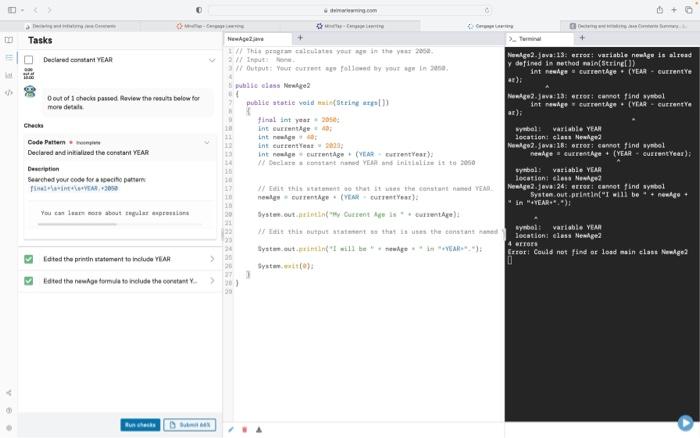Click the horizontal scrollbar under regular expressions note
700x438 pixels.
[x=77, y=224]
